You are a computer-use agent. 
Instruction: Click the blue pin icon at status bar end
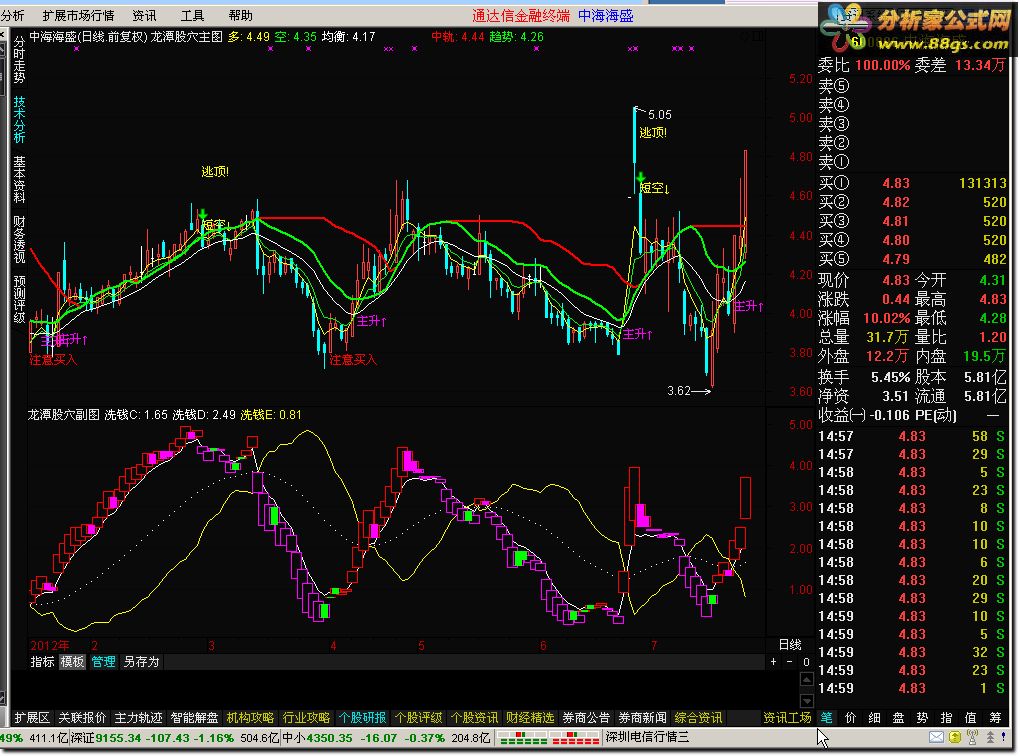tap(1004, 737)
